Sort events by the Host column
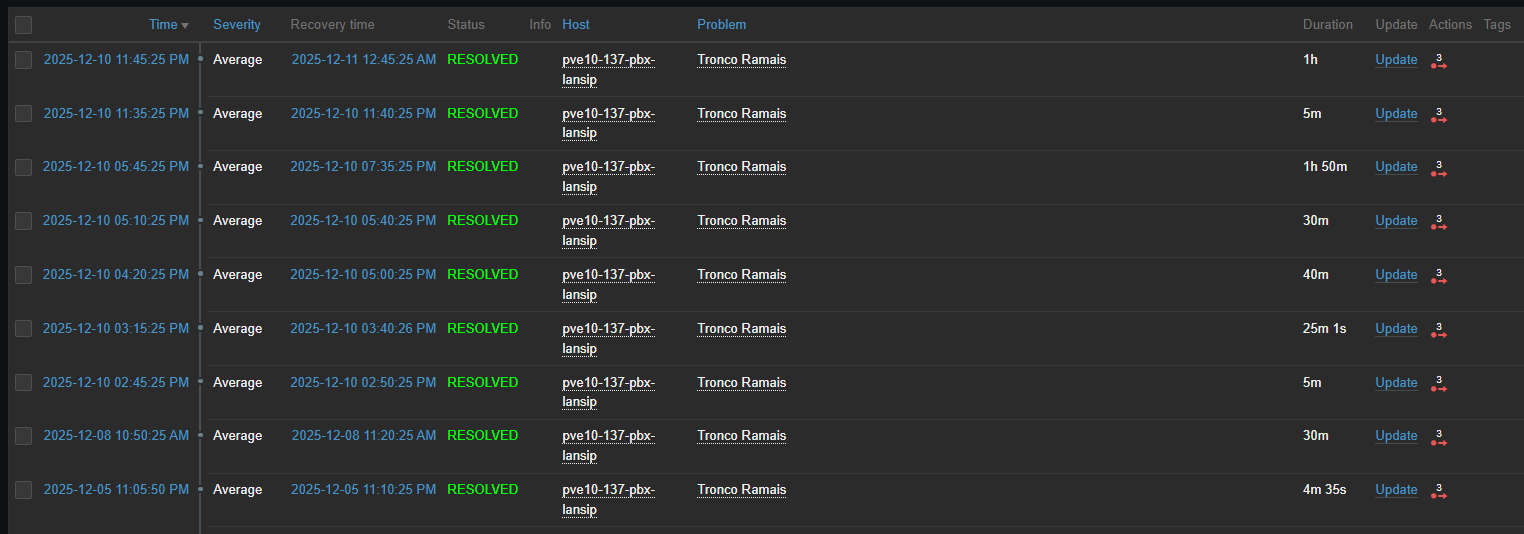 575,25
